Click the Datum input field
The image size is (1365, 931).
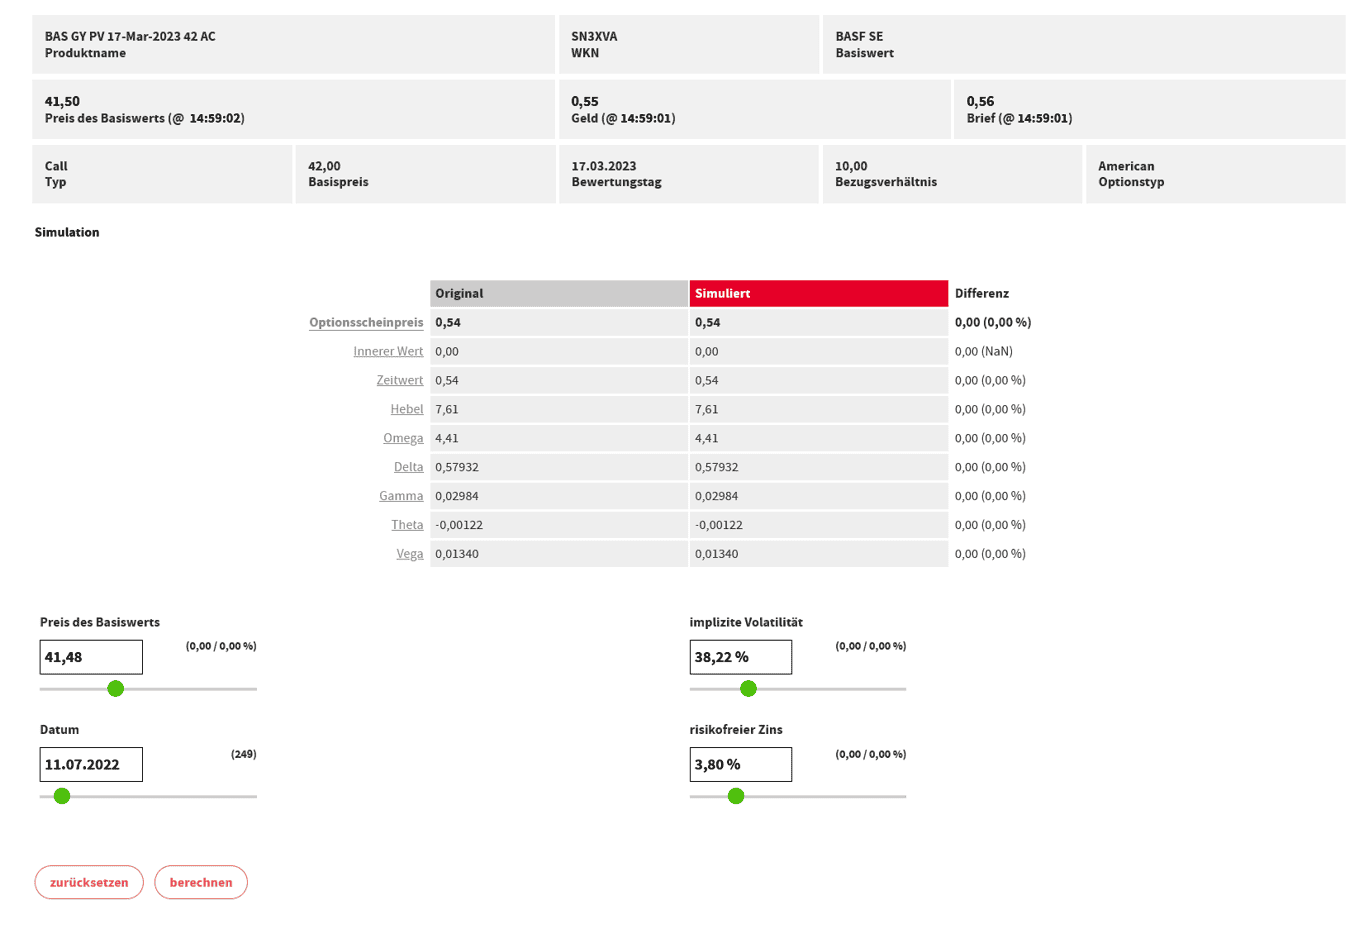pyautogui.click(x=91, y=764)
